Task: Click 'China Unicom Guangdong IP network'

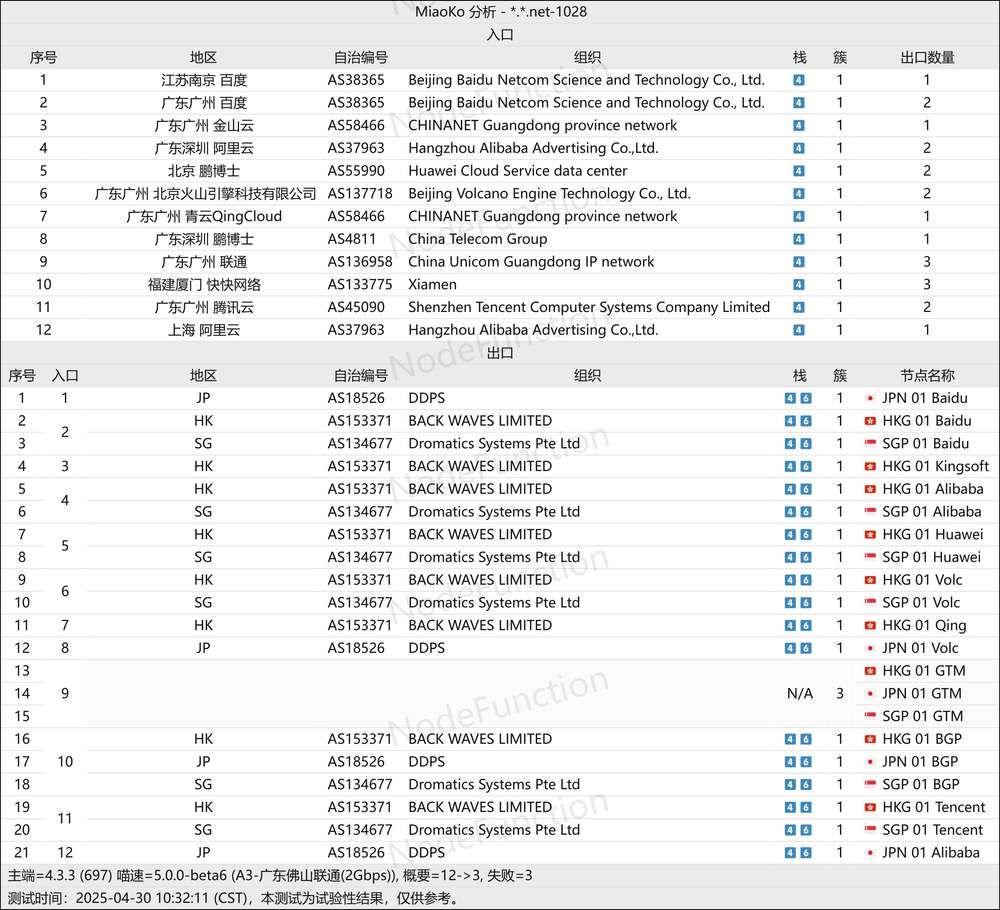Action: point(531,261)
